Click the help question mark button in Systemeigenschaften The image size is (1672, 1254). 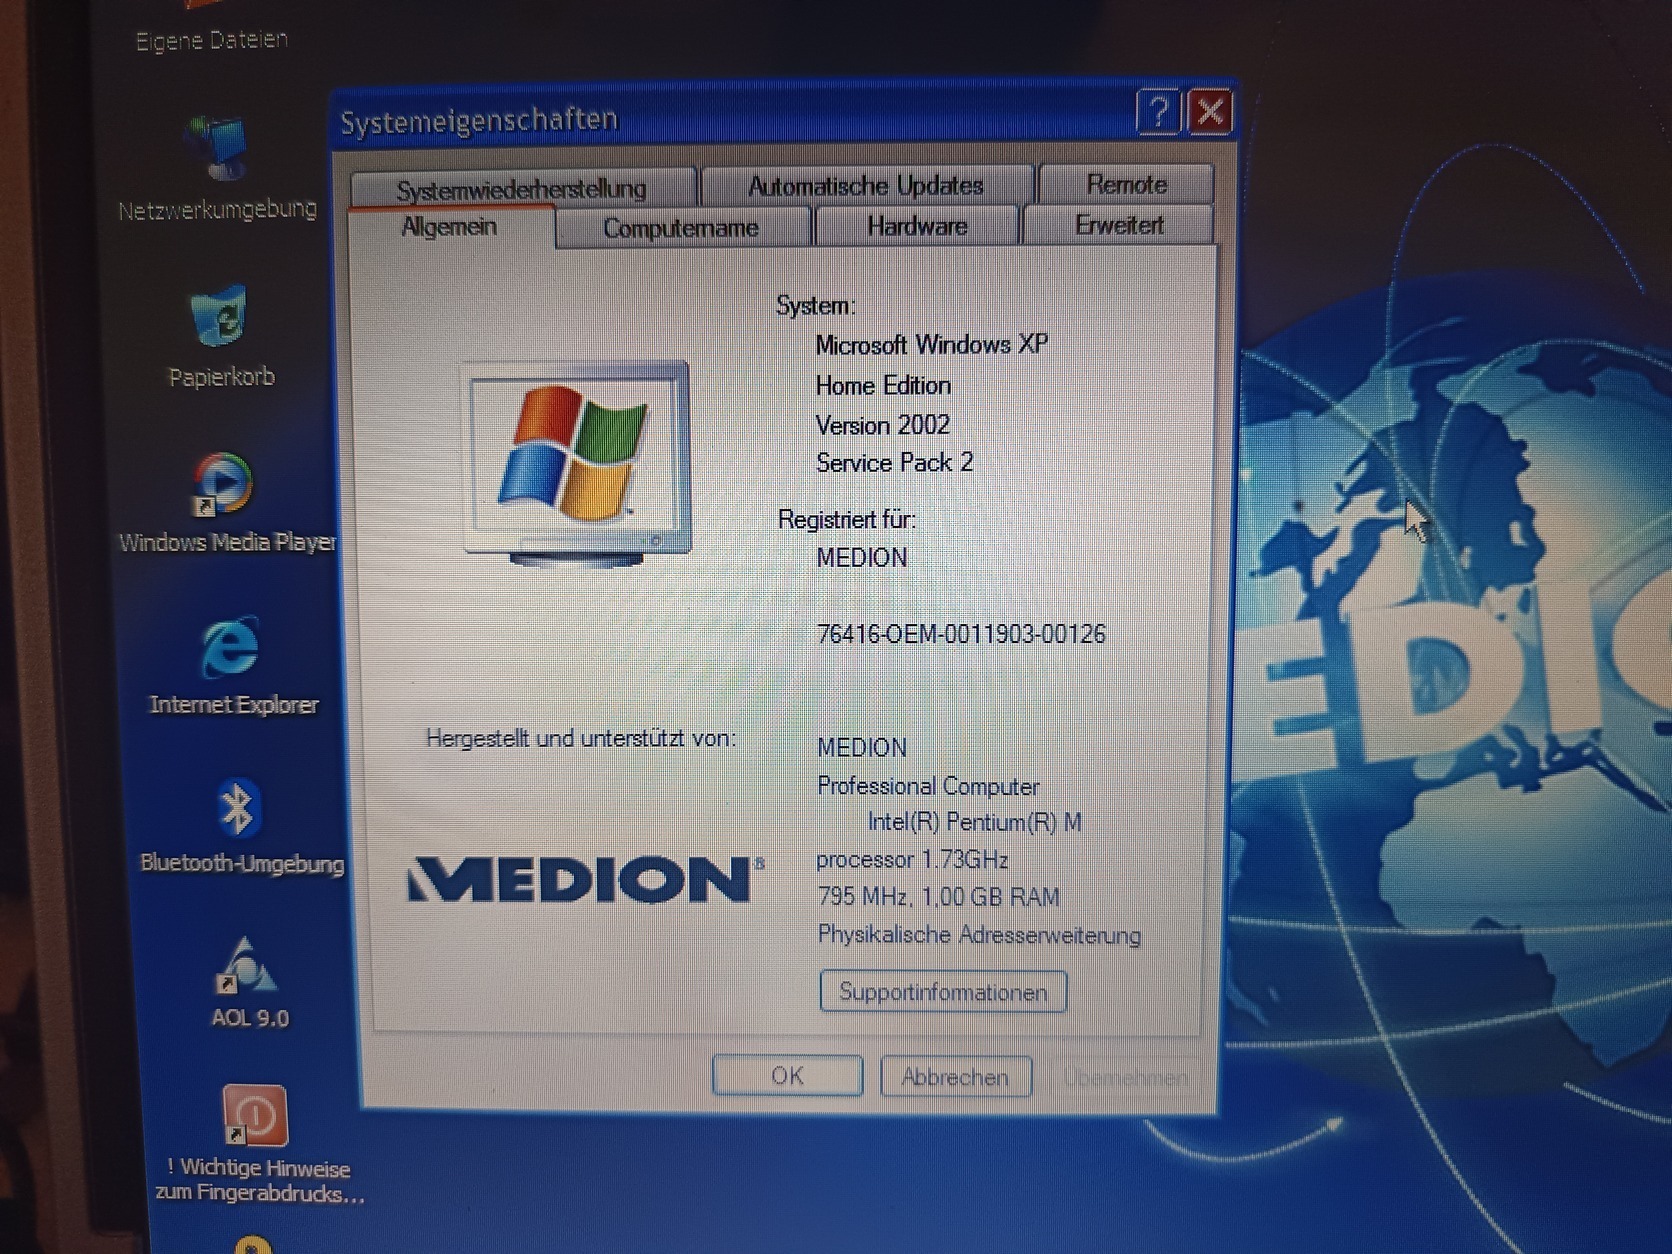1158,112
